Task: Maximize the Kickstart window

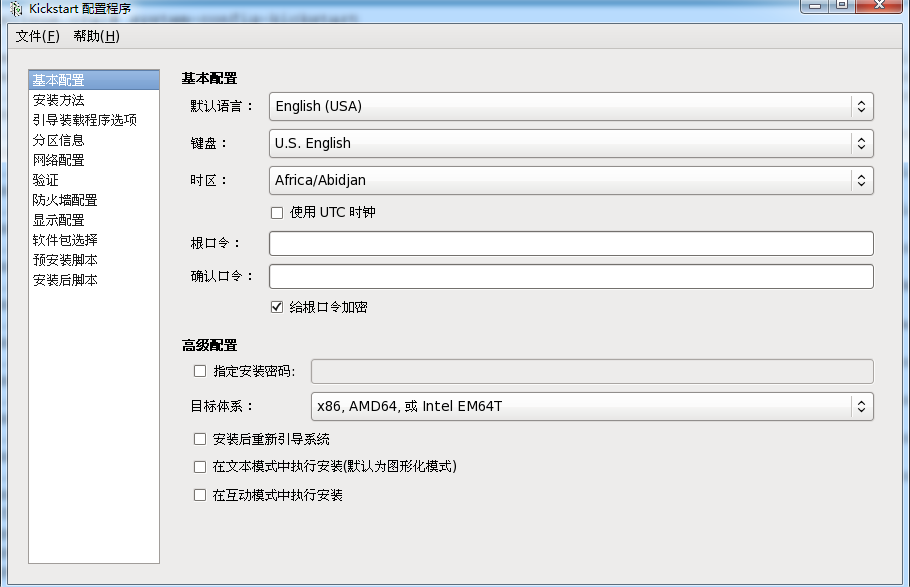Action: coord(842,5)
